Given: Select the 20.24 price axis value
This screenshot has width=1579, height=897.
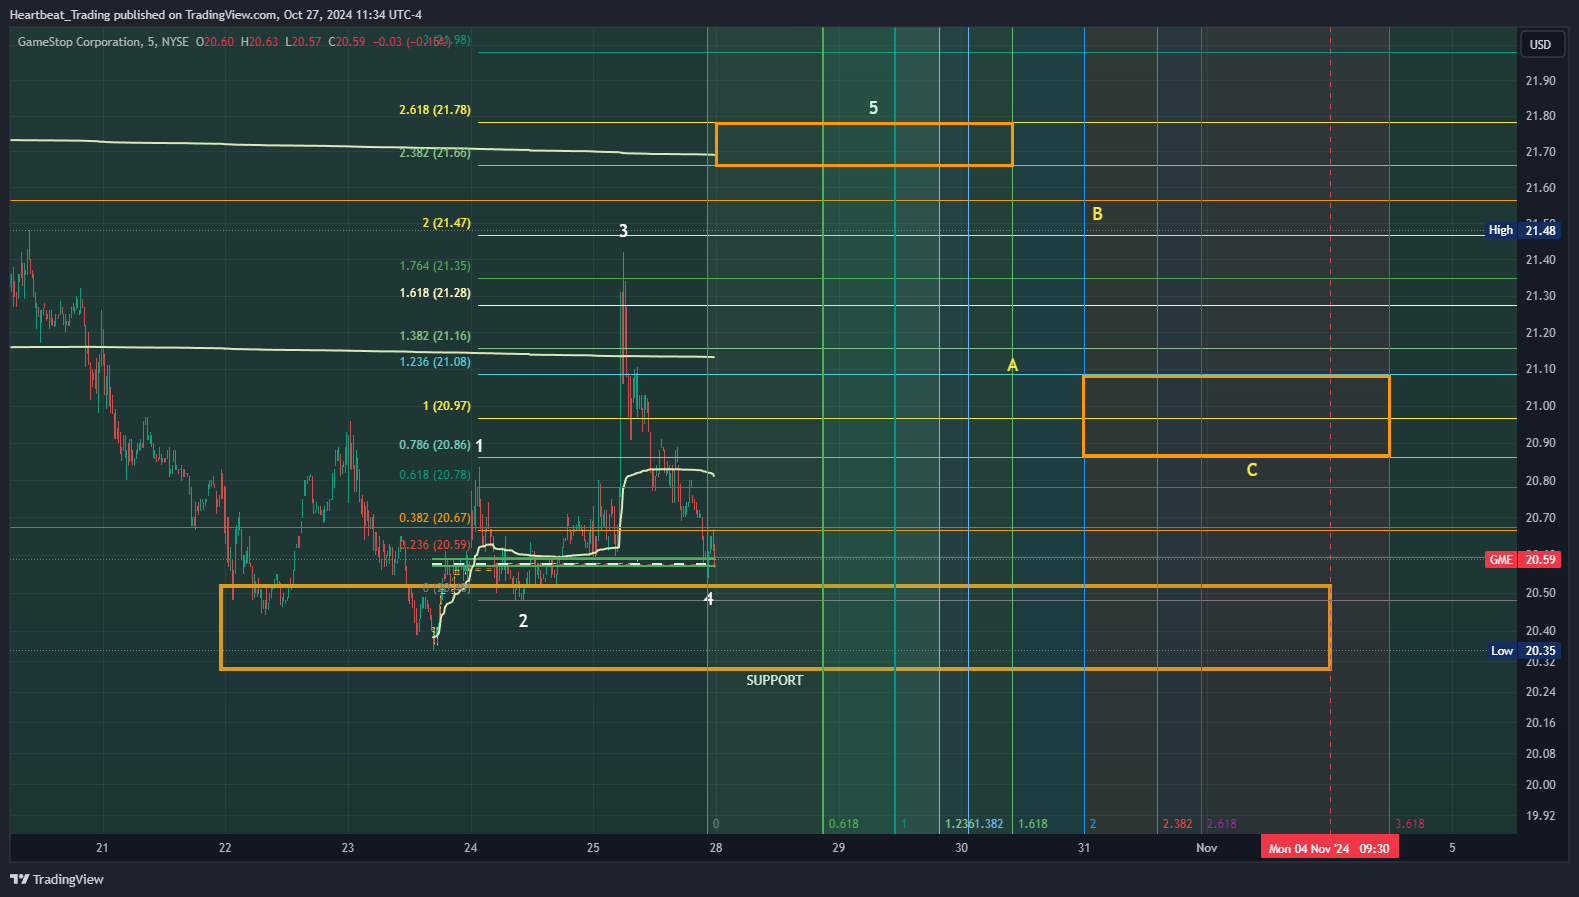Looking at the screenshot, I should coord(1540,692).
